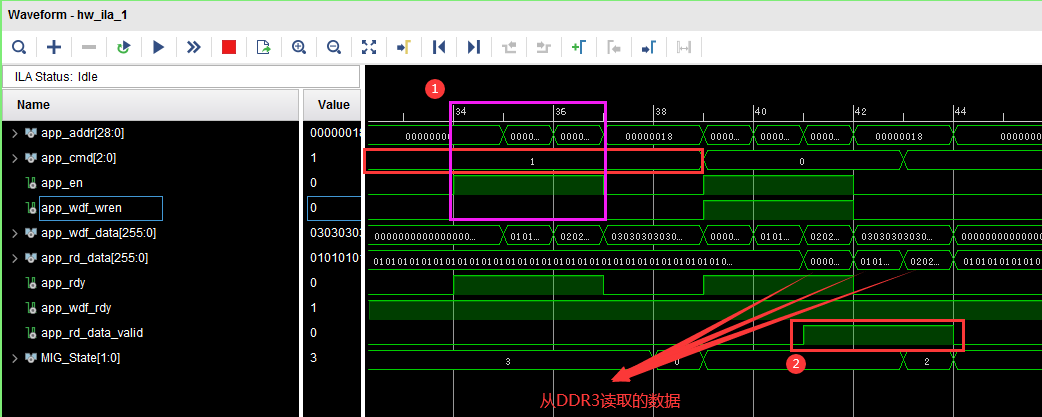Select the app_en signal row
Image resolution: width=1042 pixels, height=417 pixels.
coord(150,183)
